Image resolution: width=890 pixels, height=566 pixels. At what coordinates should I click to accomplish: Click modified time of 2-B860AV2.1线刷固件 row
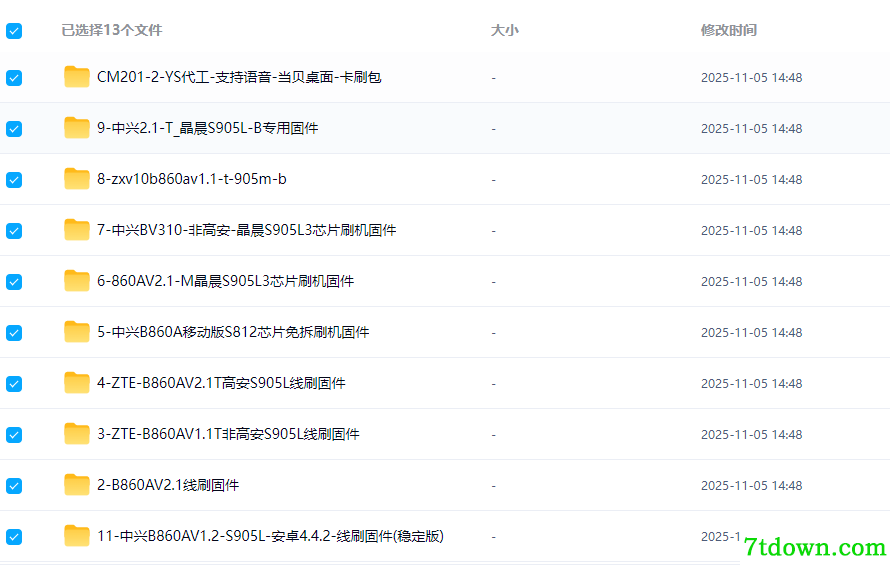[x=752, y=486]
